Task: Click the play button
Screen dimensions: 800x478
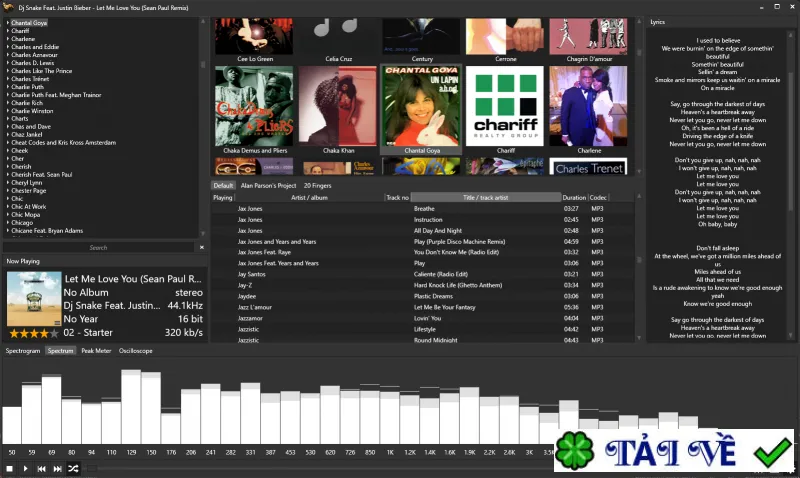Action: coord(26,468)
